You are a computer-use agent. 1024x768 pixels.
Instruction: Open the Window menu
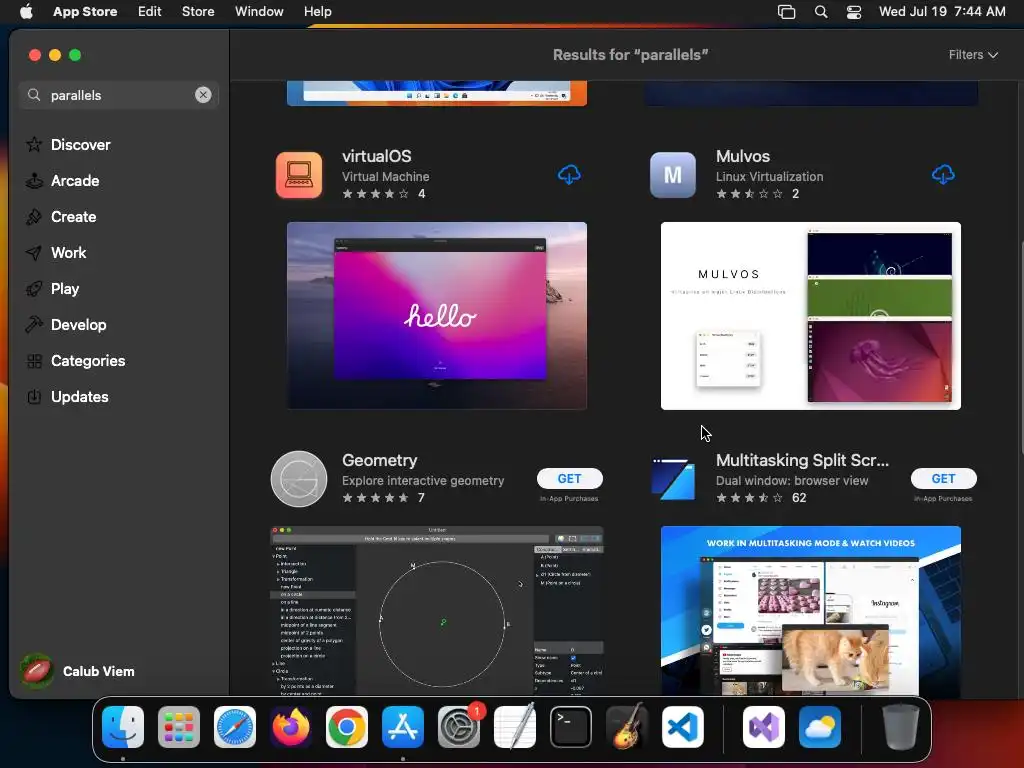(259, 11)
